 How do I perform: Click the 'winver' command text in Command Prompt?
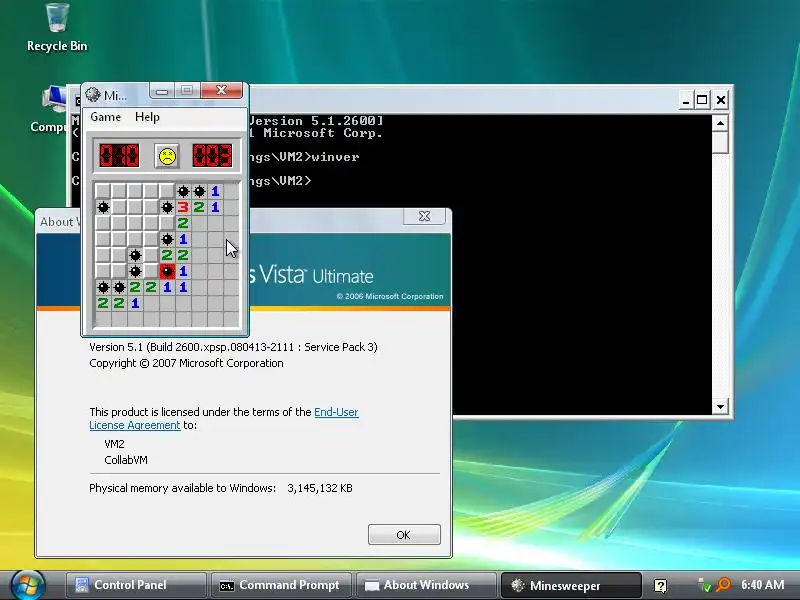[x=335, y=157]
